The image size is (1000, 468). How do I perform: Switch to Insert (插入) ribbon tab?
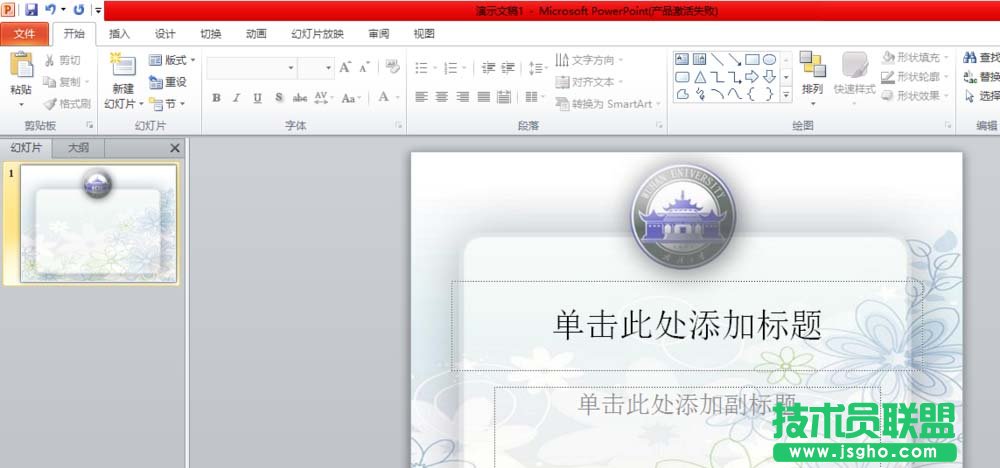[119, 34]
